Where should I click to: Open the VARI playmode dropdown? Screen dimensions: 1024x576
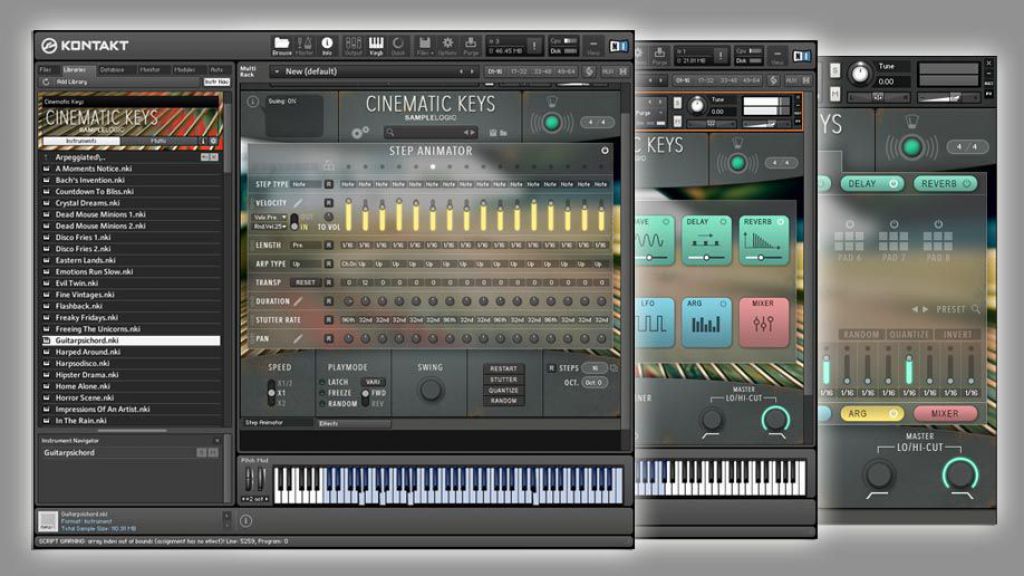point(373,381)
